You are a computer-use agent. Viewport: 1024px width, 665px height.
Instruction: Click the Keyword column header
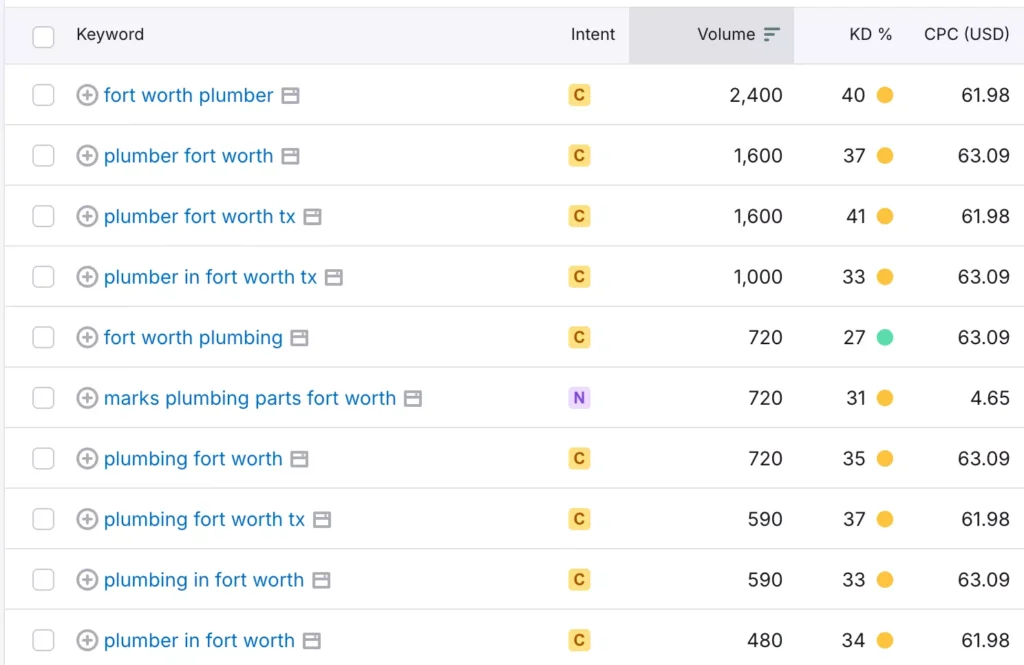point(110,35)
